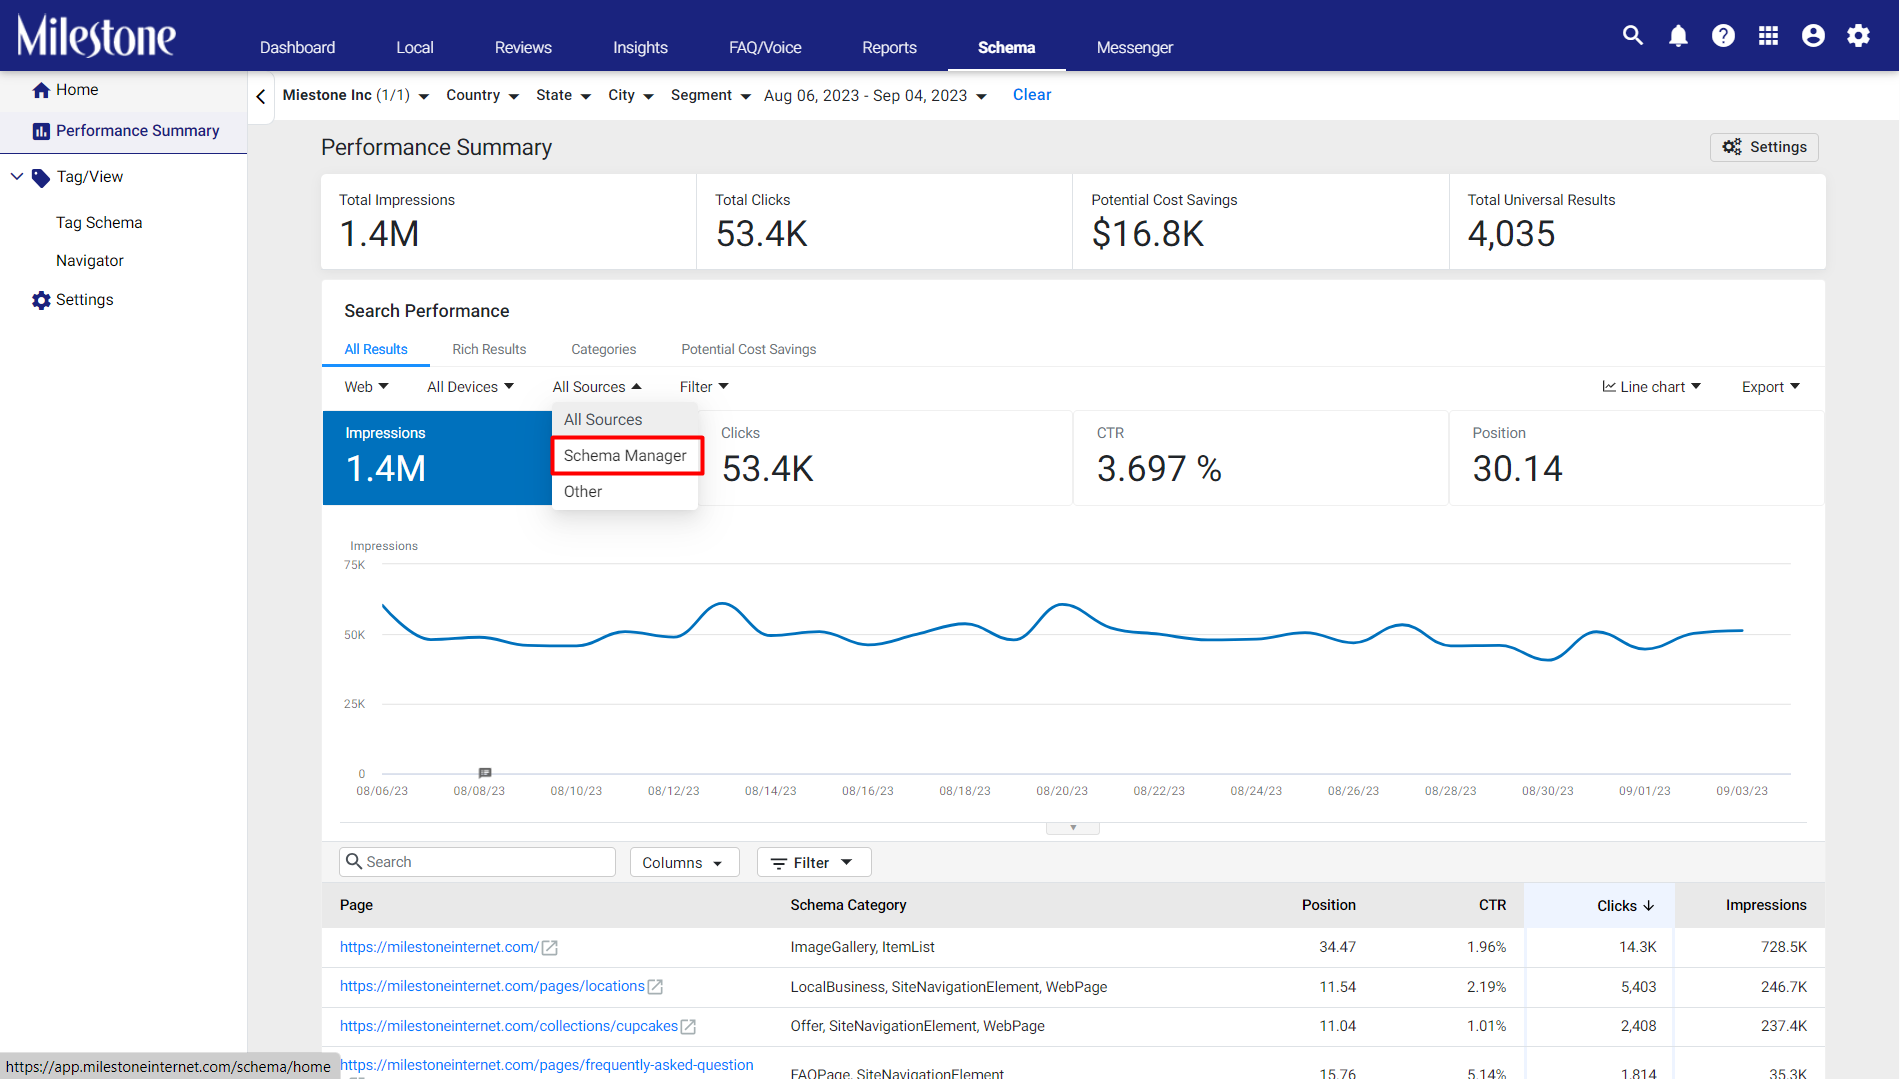The image size is (1900, 1079).
Task: Change the Line chart type dropdown
Action: [x=1652, y=387]
